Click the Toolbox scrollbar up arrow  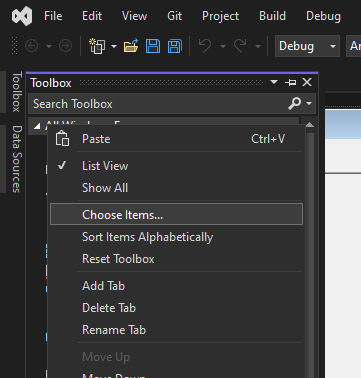click(310, 125)
